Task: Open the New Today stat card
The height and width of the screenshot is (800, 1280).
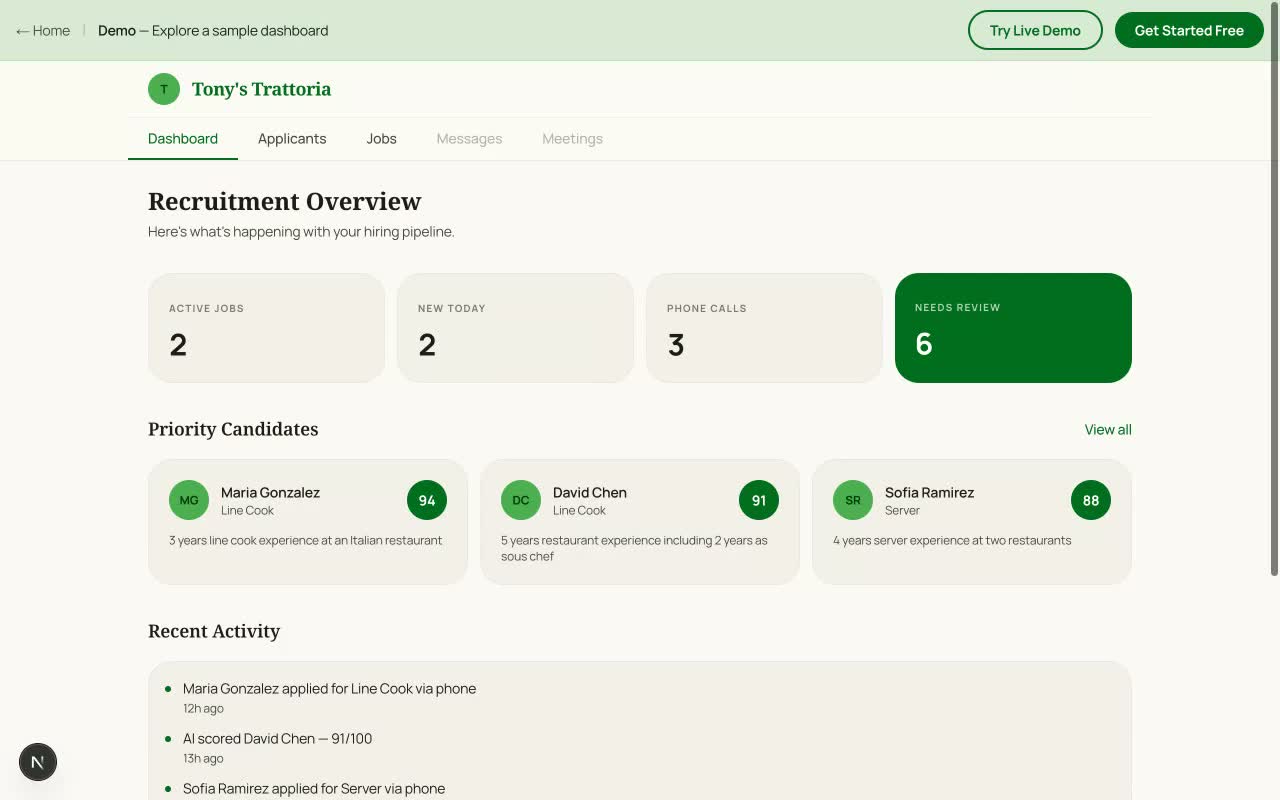Action: point(515,328)
